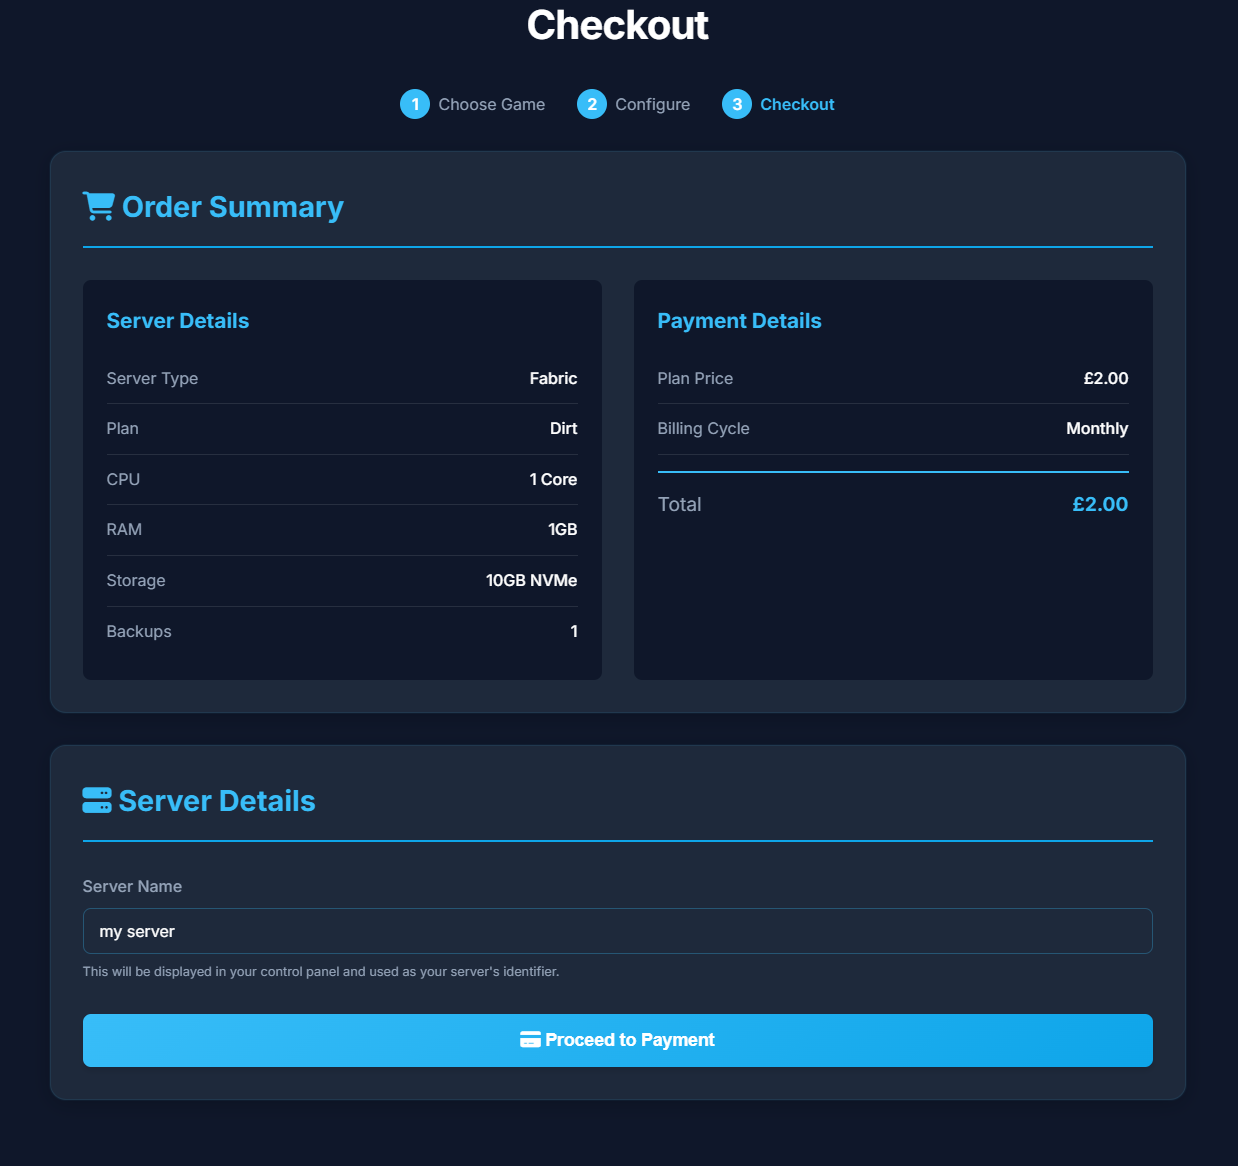Click the Monthly billing cycle value
The height and width of the screenshot is (1166, 1238).
[1097, 428]
